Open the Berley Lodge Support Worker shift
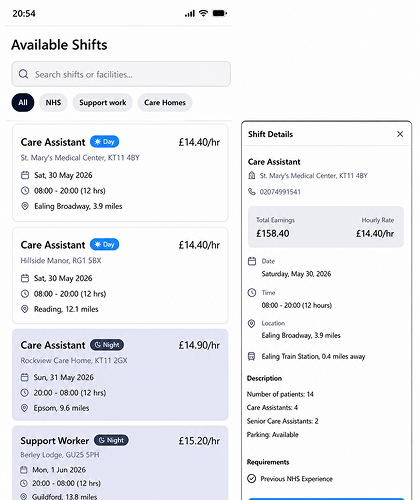Viewport: 420px width, 500px height. click(x=120, y=463)
